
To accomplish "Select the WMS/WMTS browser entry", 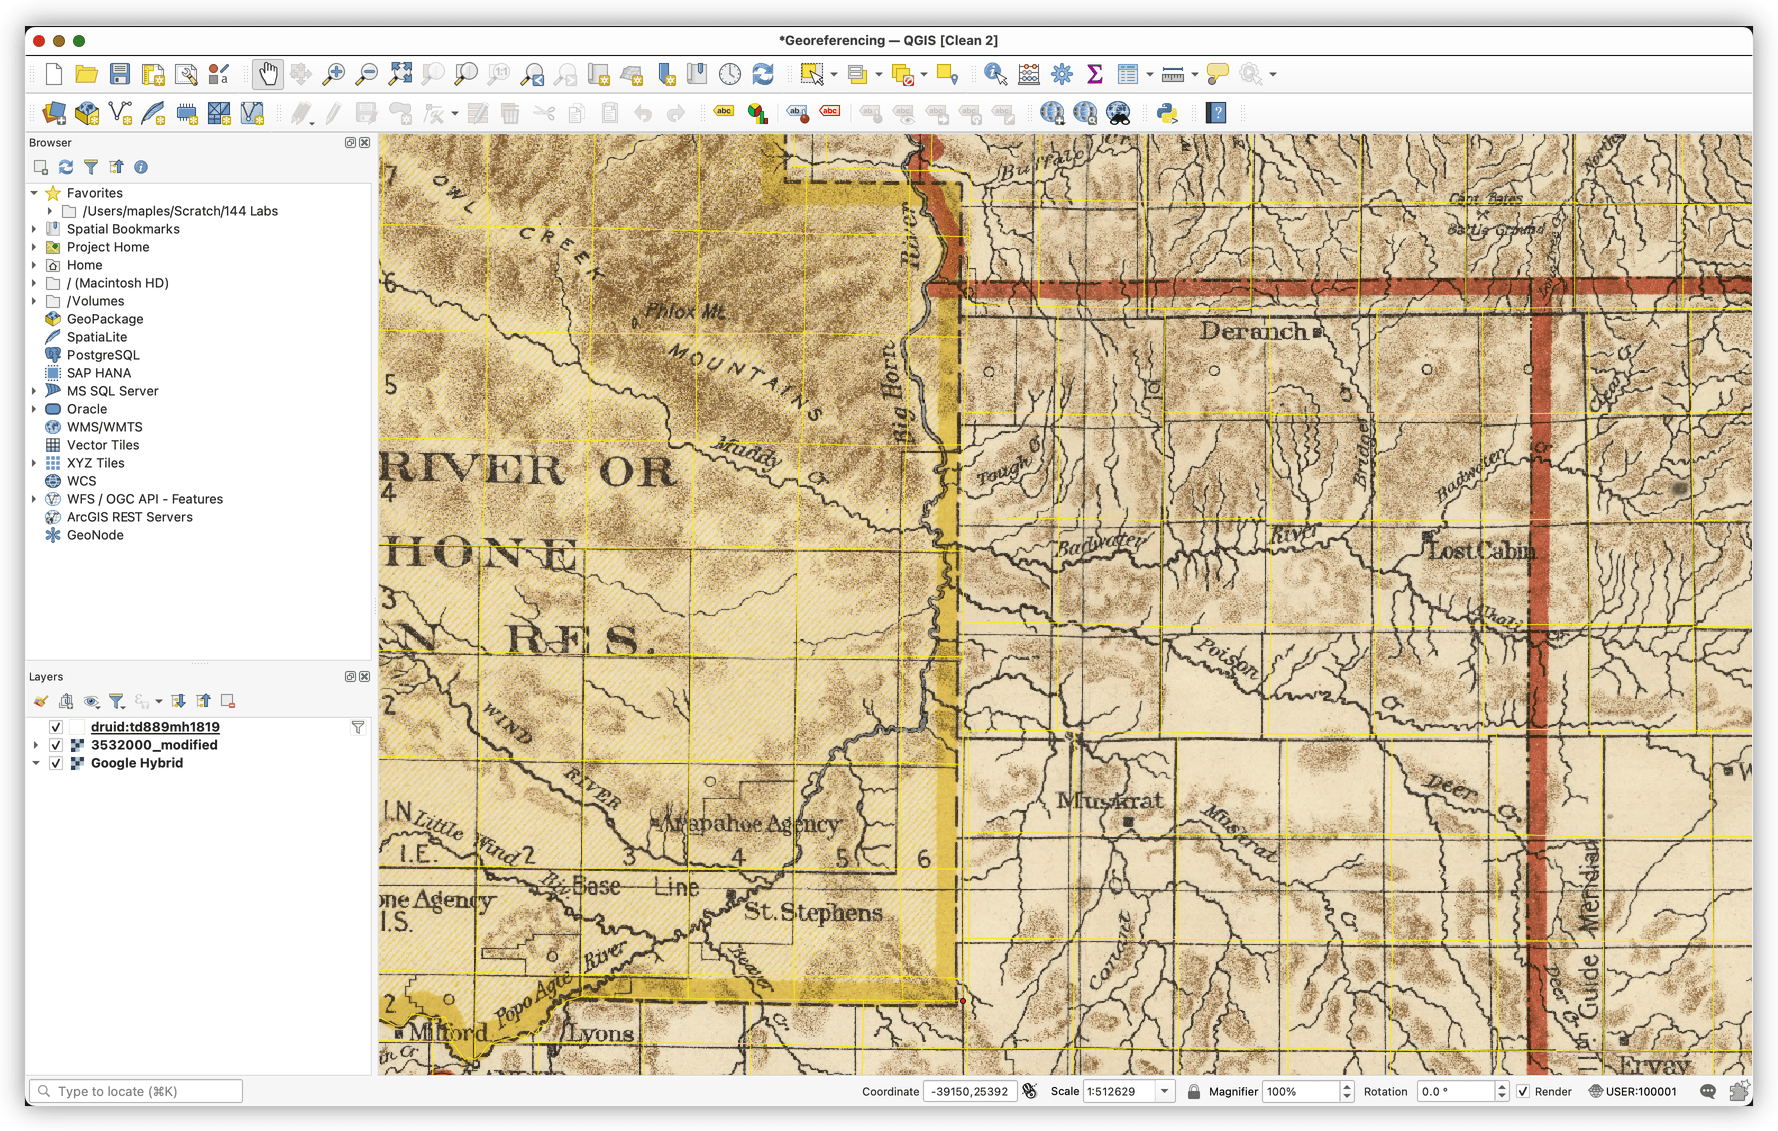I will [x=105, y=427].
